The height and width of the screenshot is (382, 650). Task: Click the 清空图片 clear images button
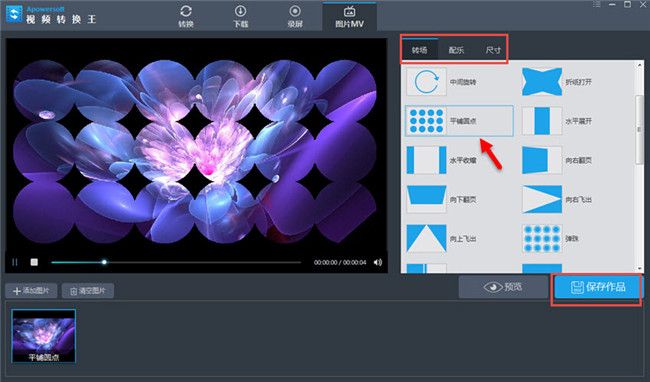(87, 291)
